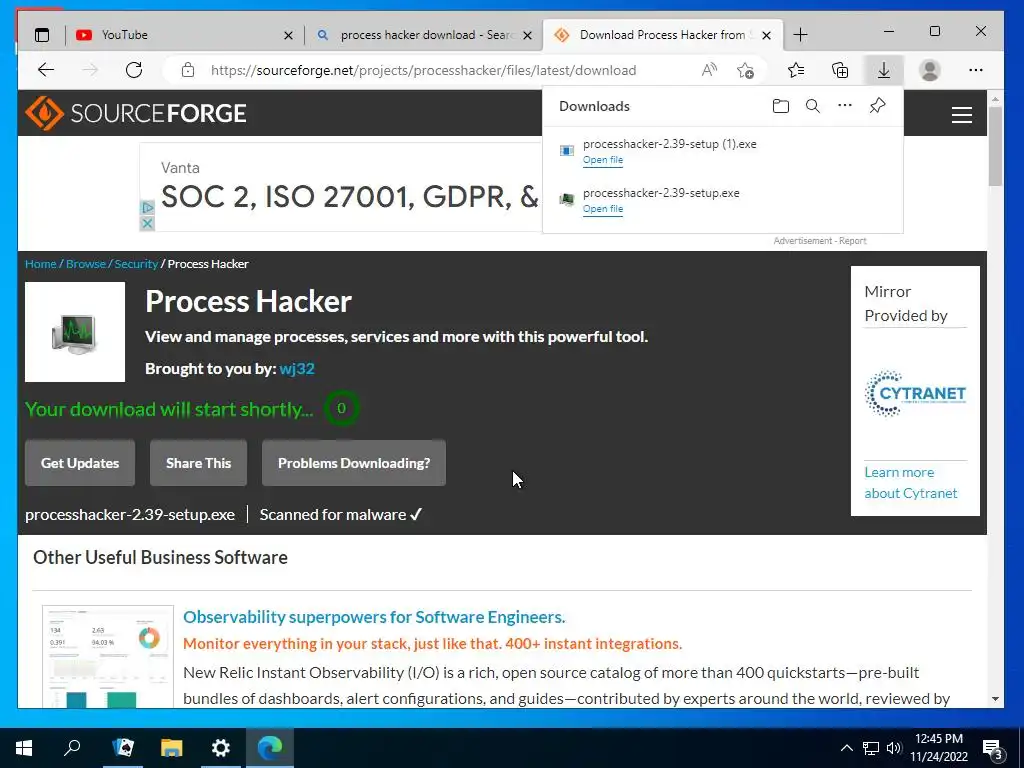
Task: Open the downloads folder icon
Action: (x=780, y=106)
